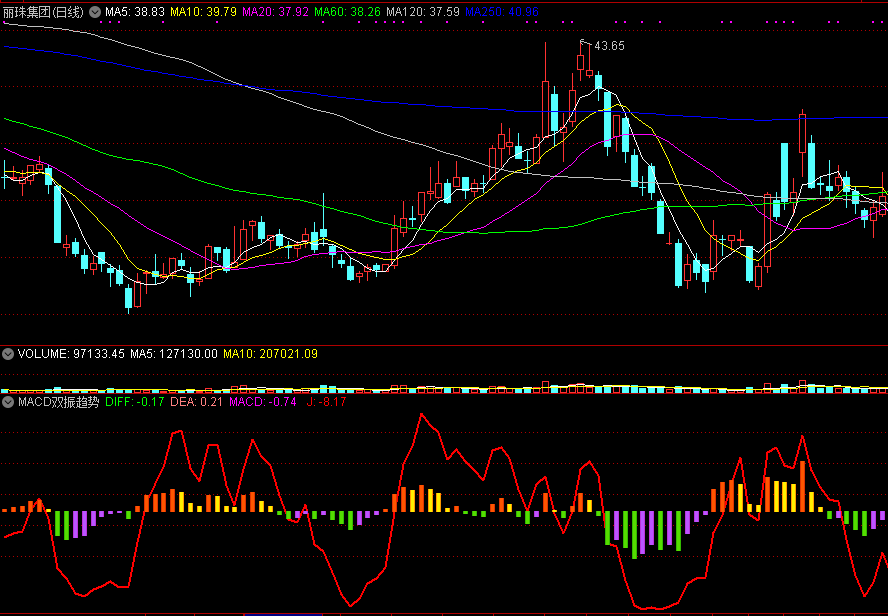This screenshot has width=888, height=616.
Task: Click the DEA: 0.21 value
Action: tap(197, 403)
